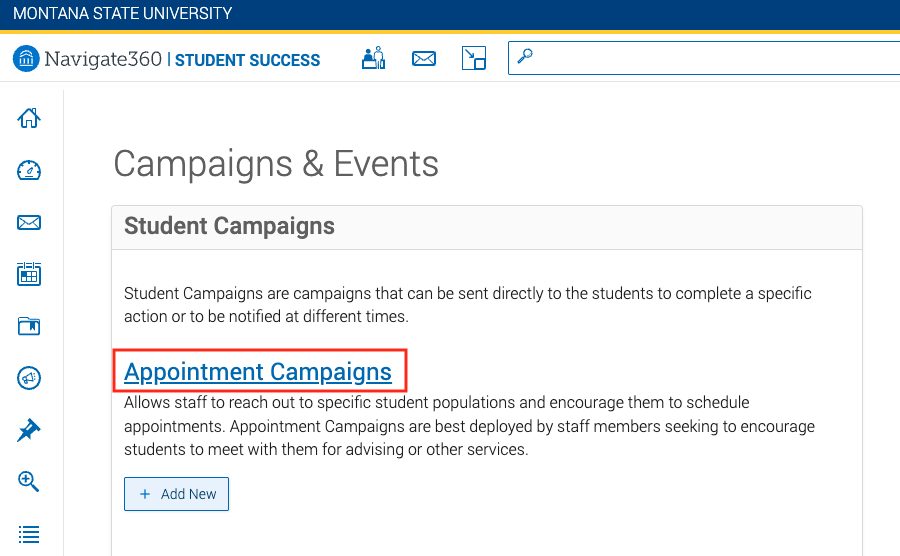The height and width of the screenshot is (556, 900).
Task: Click the Montana State University banner text
Action: point(122,13)
